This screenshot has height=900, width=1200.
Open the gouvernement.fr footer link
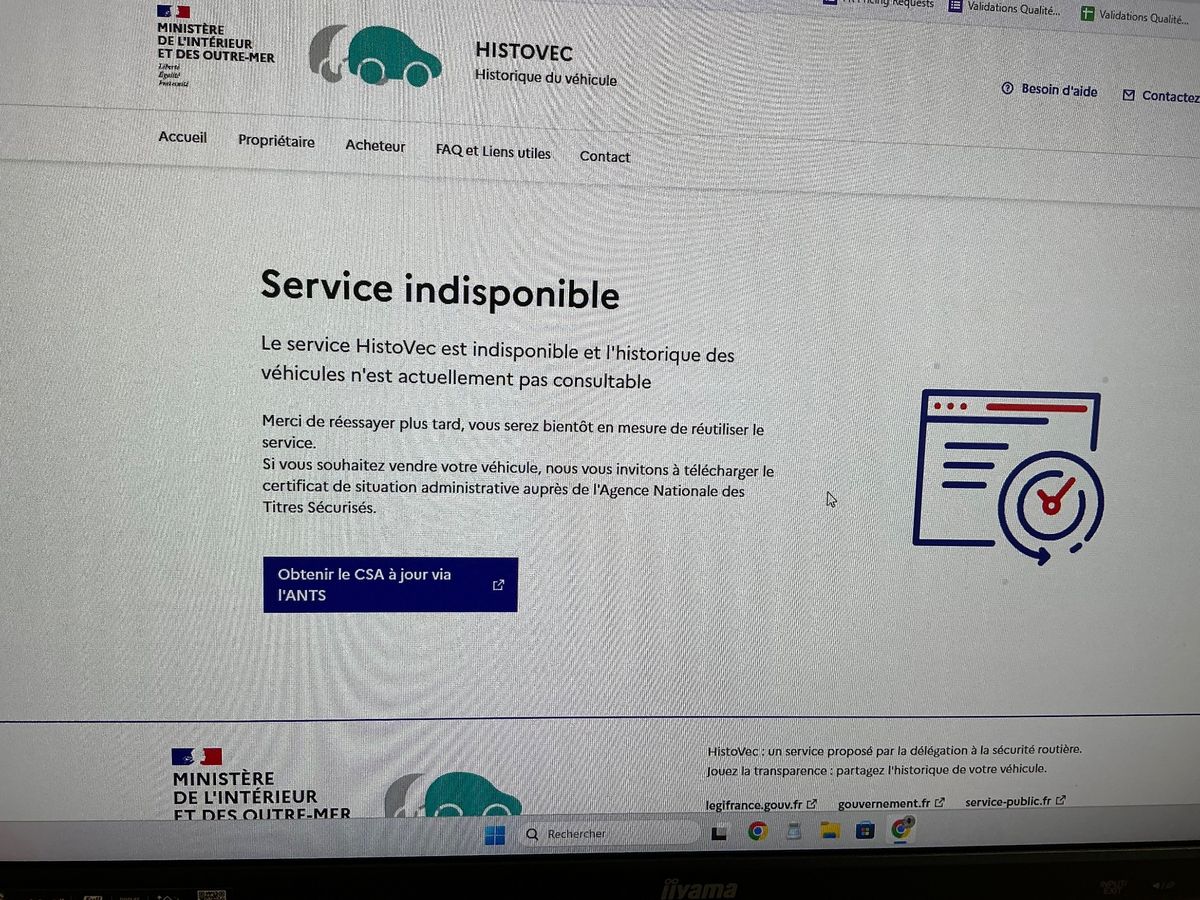(x=891, y=803)
